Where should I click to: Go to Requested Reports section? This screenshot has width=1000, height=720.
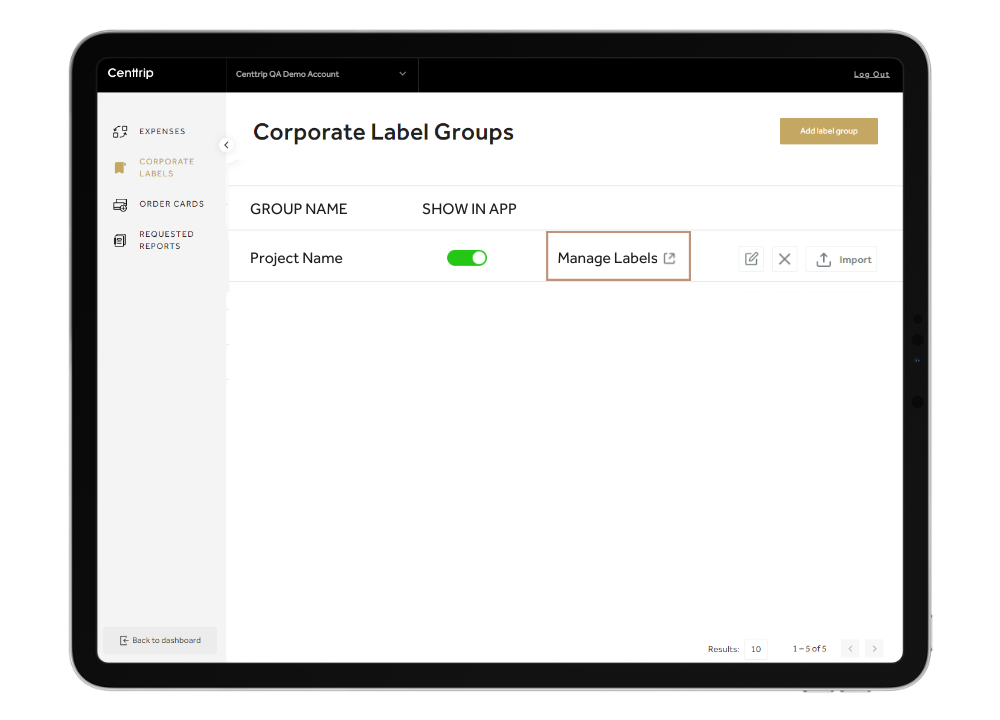166,240
